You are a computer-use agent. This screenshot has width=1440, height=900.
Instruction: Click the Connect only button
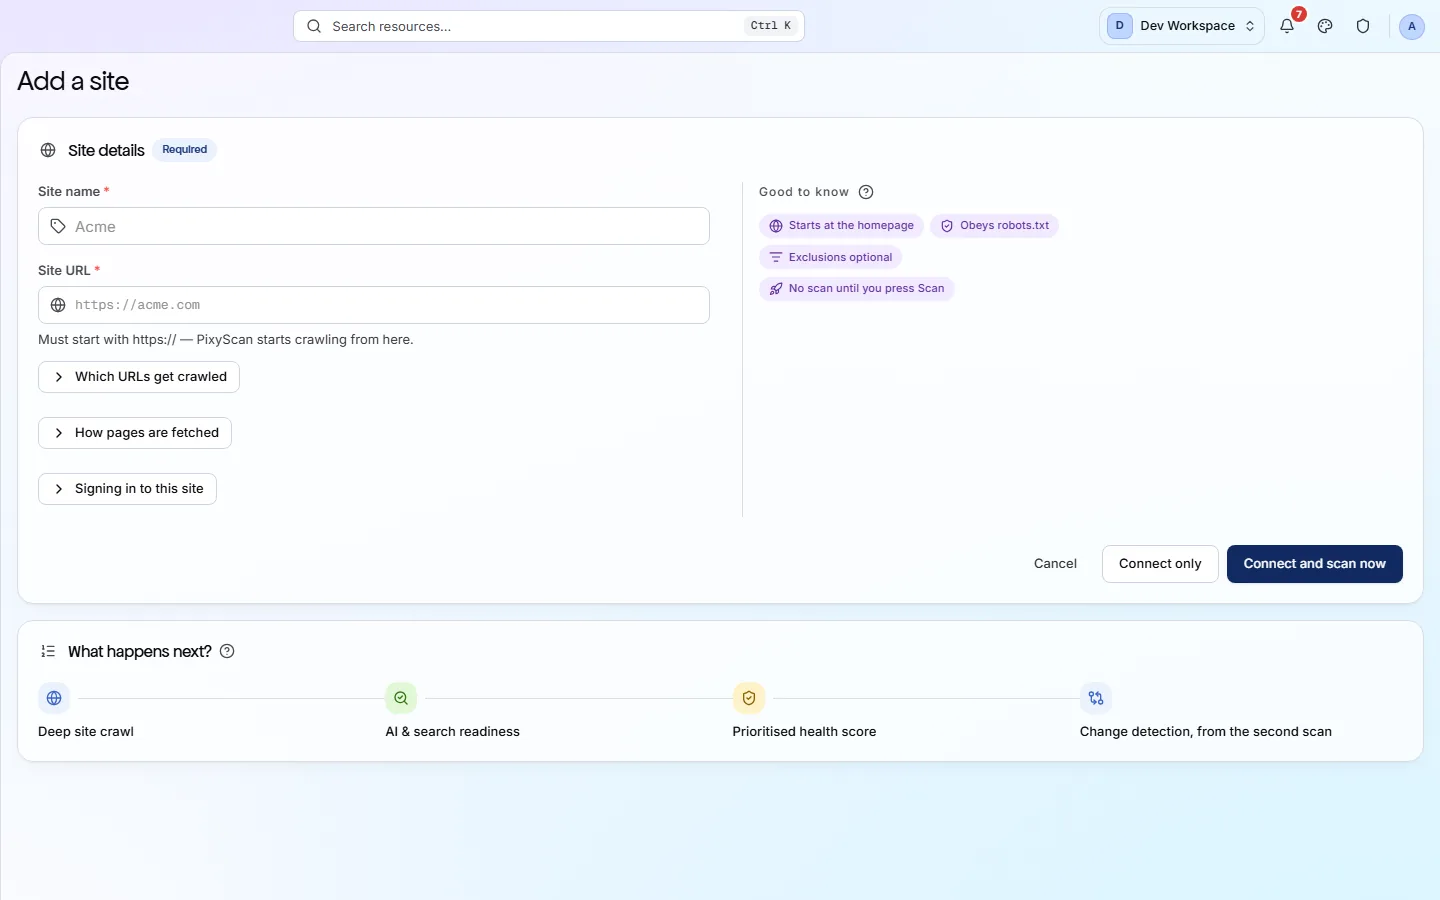1160,564
